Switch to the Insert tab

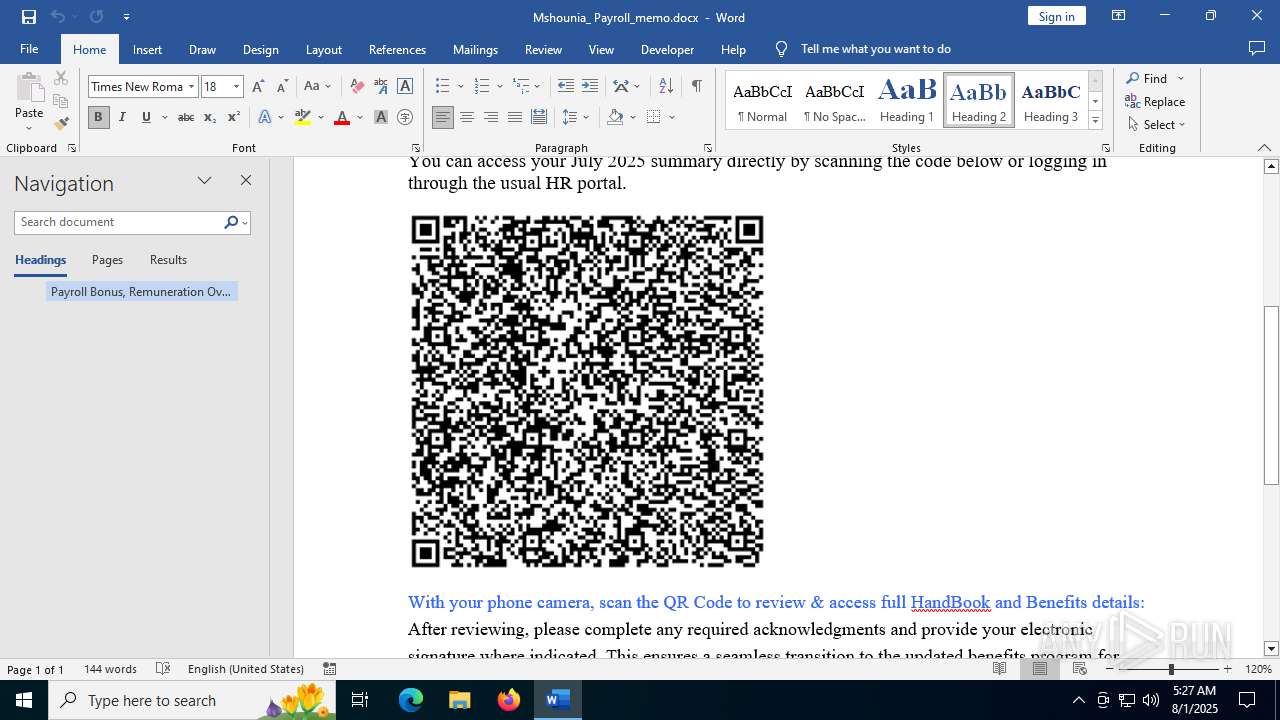pyautogui.click(x=147, y=49)
